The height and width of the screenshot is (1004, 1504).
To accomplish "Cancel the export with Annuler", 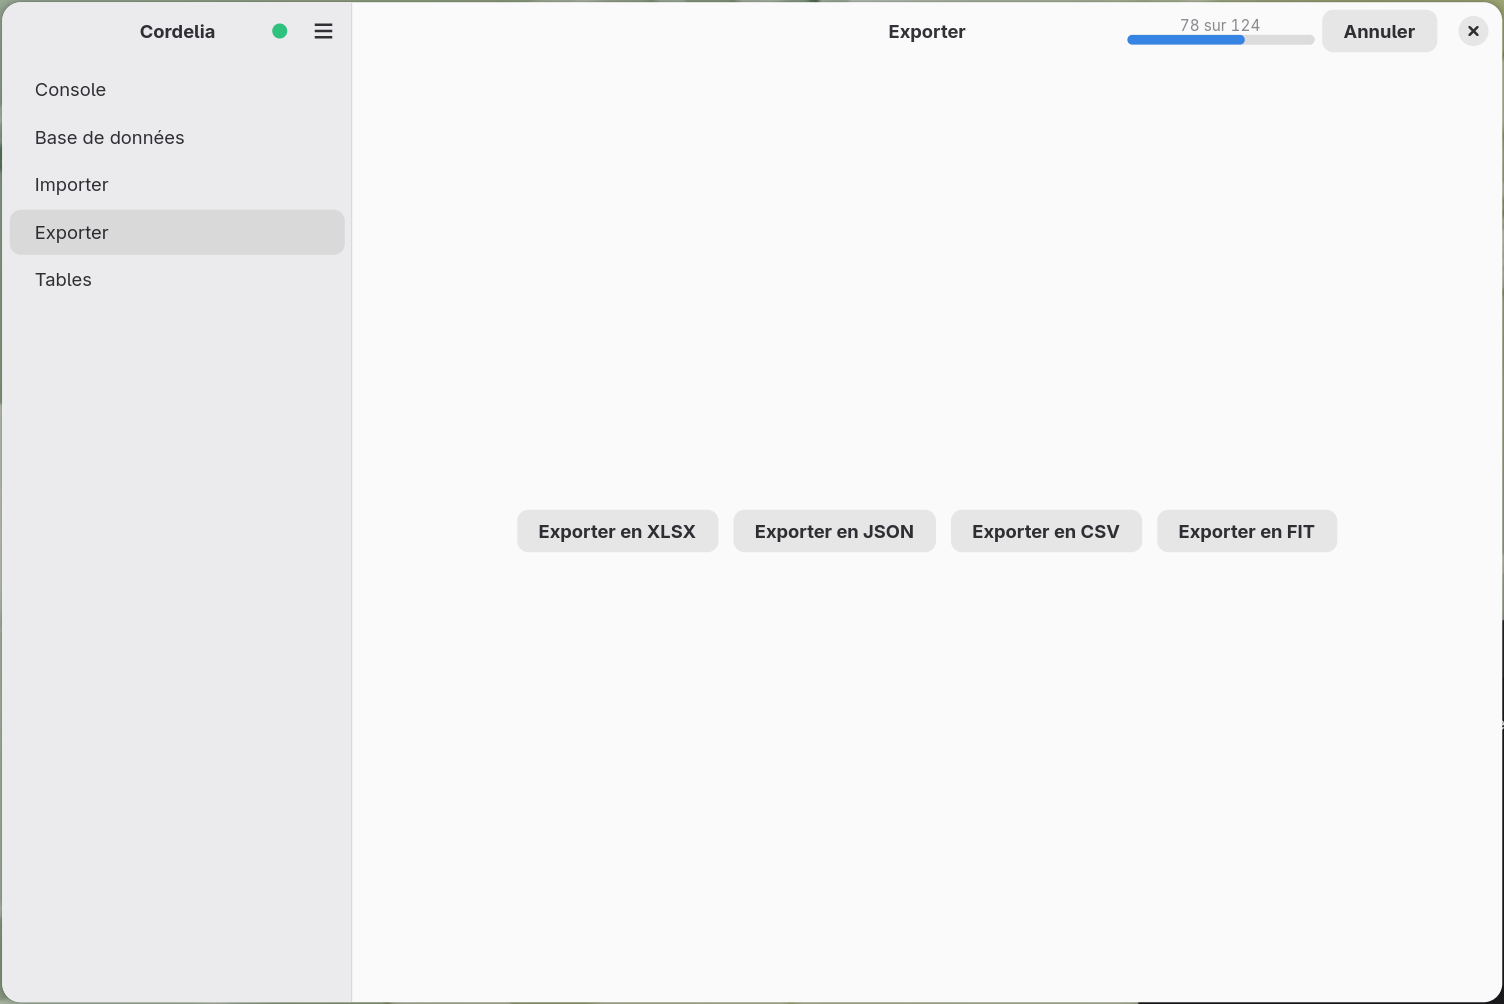I will [1379, 31].
